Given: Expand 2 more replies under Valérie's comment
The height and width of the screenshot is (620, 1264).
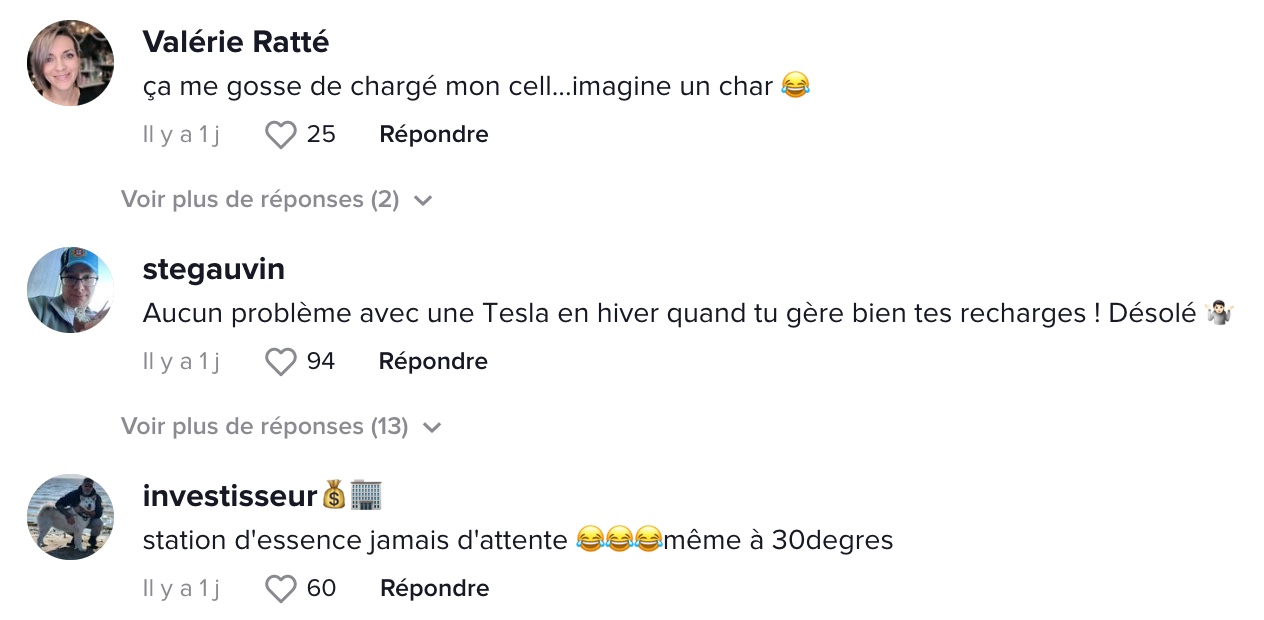Looking at the screenshot, I should [260, 200].
